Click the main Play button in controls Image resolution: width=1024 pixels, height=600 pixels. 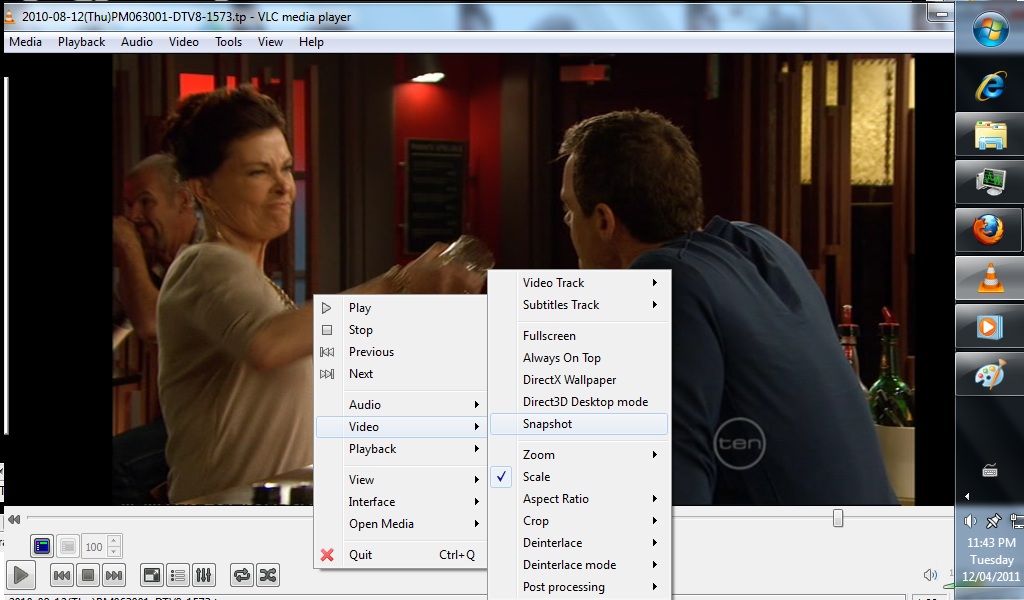[x=21, y=574]
